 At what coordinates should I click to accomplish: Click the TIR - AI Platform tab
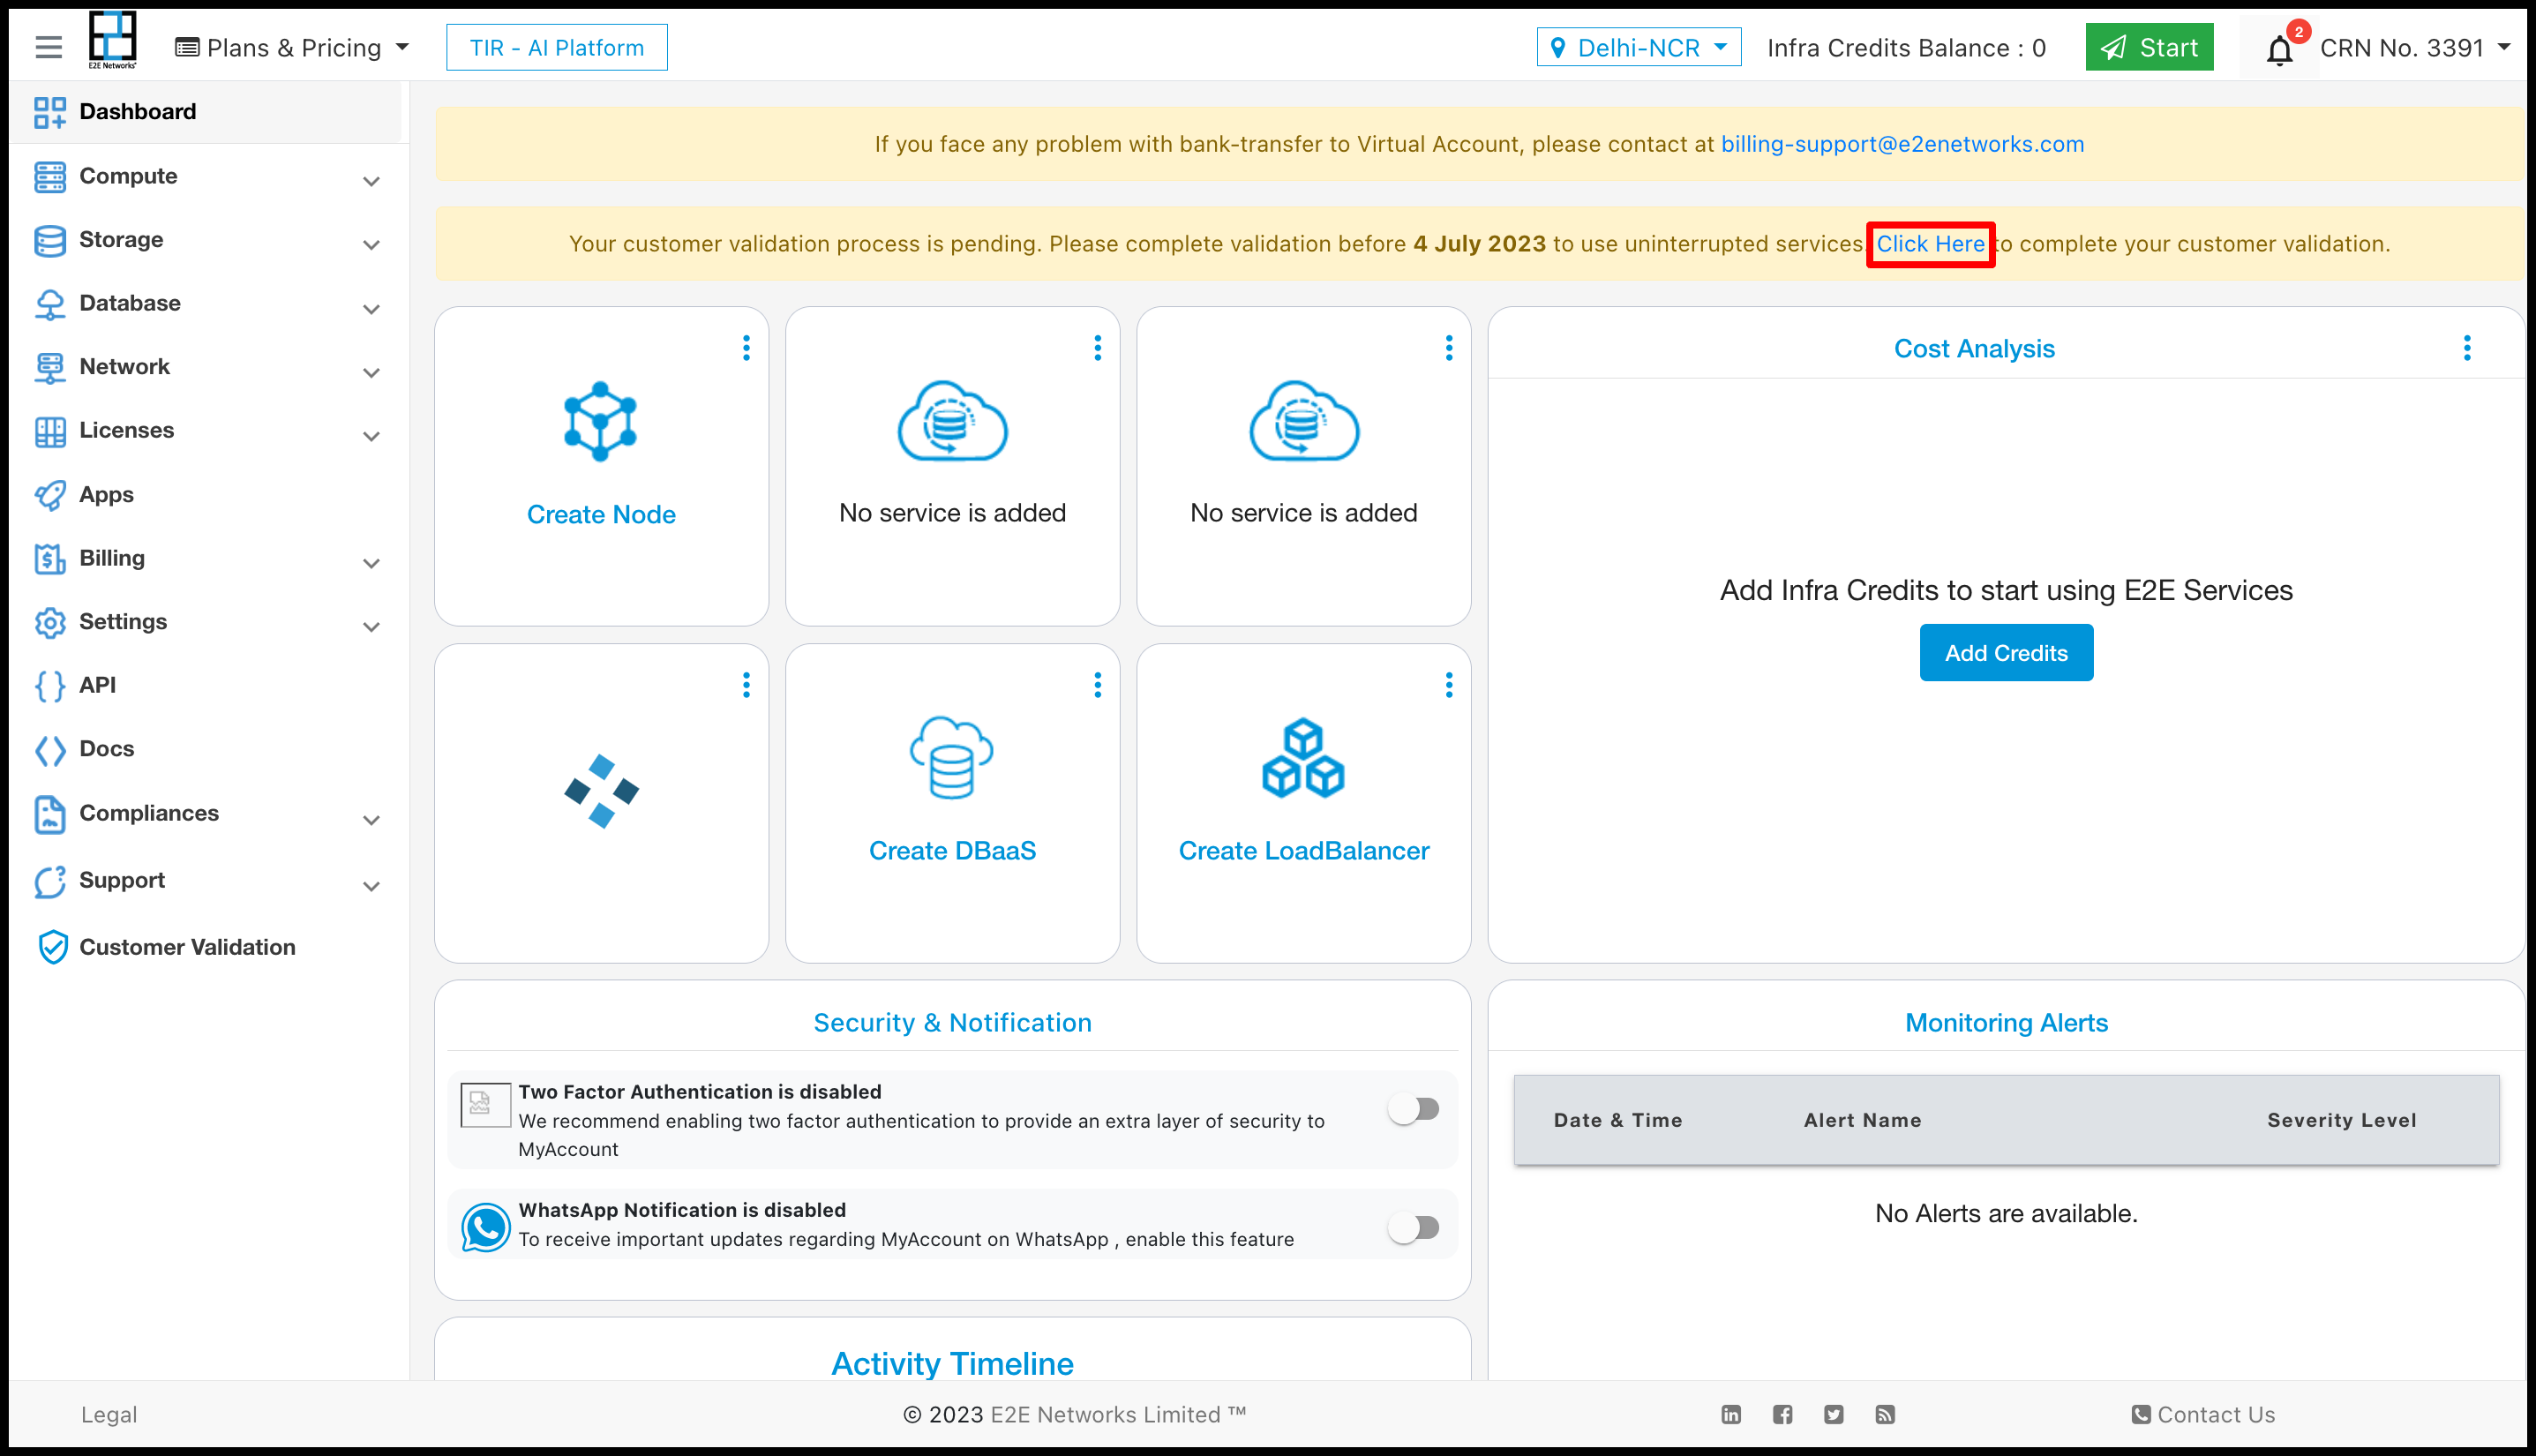click(556, 47)
